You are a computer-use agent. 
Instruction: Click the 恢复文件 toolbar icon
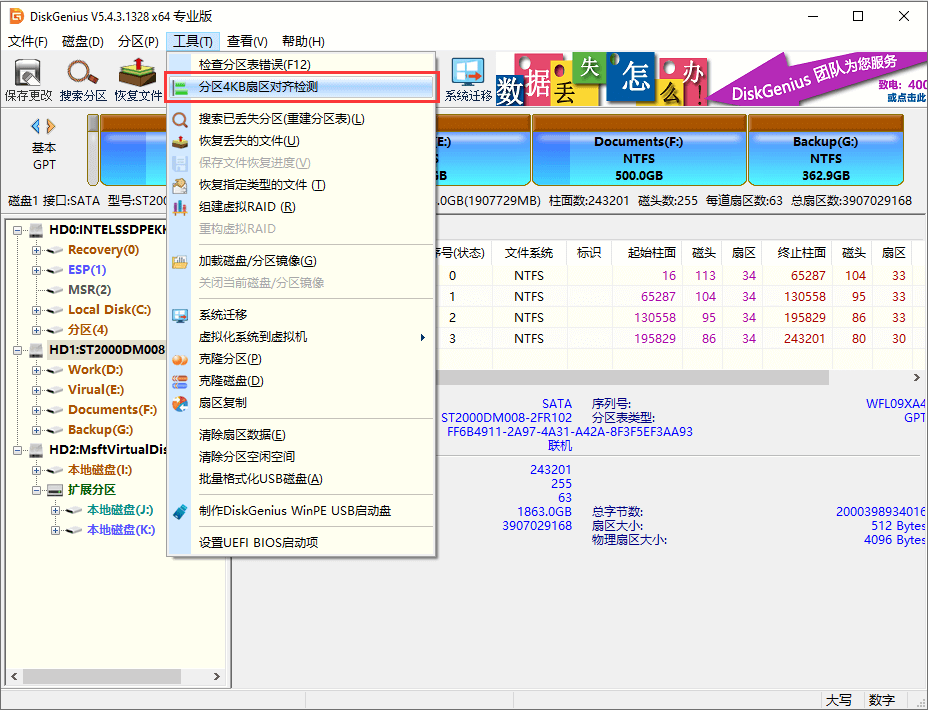coord(137,73)
